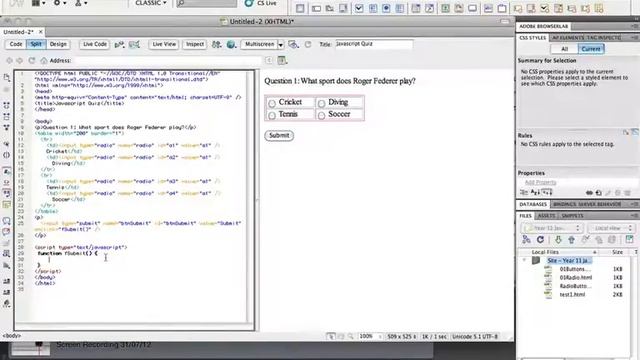Turn on Live View
640x360 pixels.
pos(164,44)
